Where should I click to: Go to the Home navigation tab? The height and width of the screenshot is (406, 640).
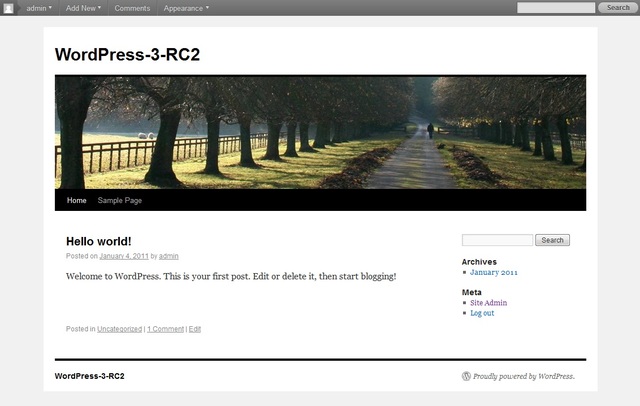(77, 200)
